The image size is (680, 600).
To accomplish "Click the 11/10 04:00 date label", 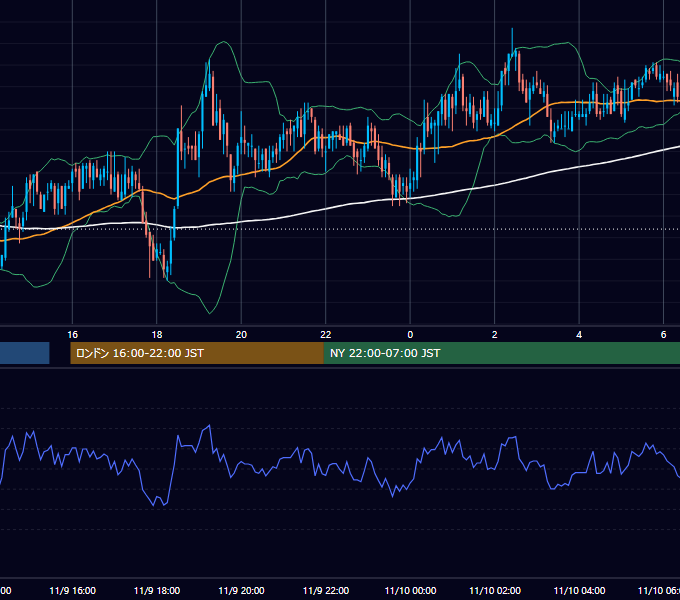I will pyautogui.click(x=579, y=590).
